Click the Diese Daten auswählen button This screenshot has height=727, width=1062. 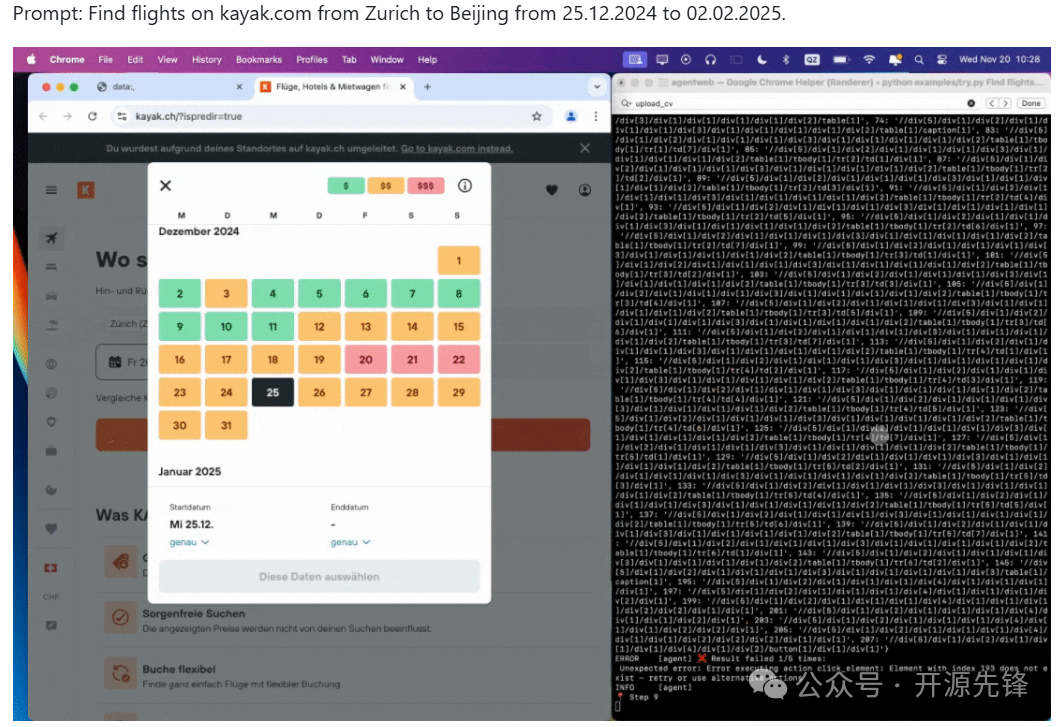[x=319, y=576]
